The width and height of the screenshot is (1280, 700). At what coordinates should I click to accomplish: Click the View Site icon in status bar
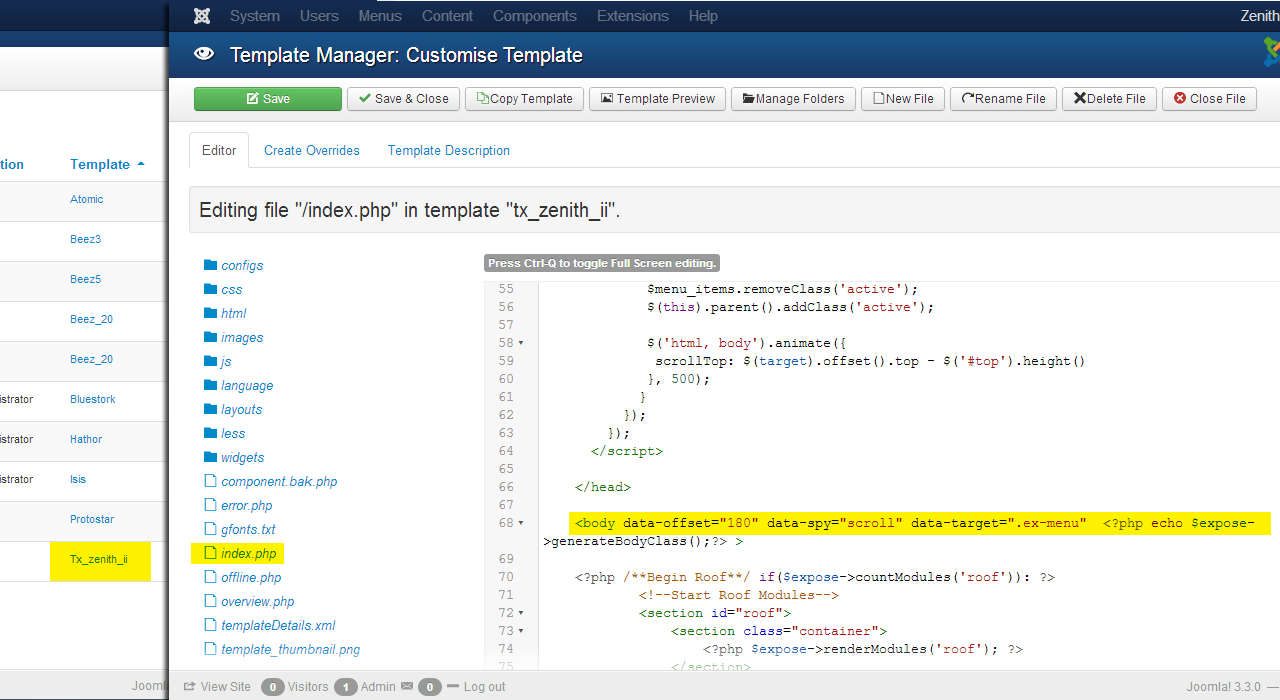coord(191,686)
